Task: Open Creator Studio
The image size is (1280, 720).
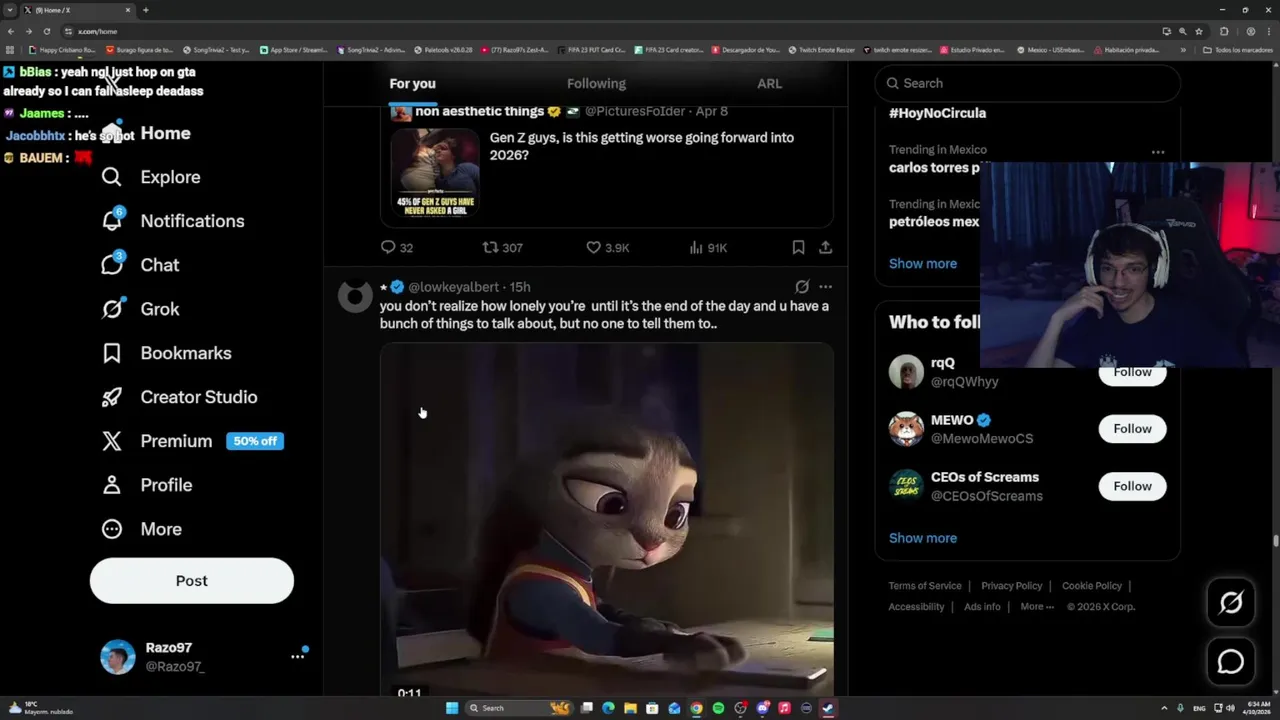Action: [179, 397]
